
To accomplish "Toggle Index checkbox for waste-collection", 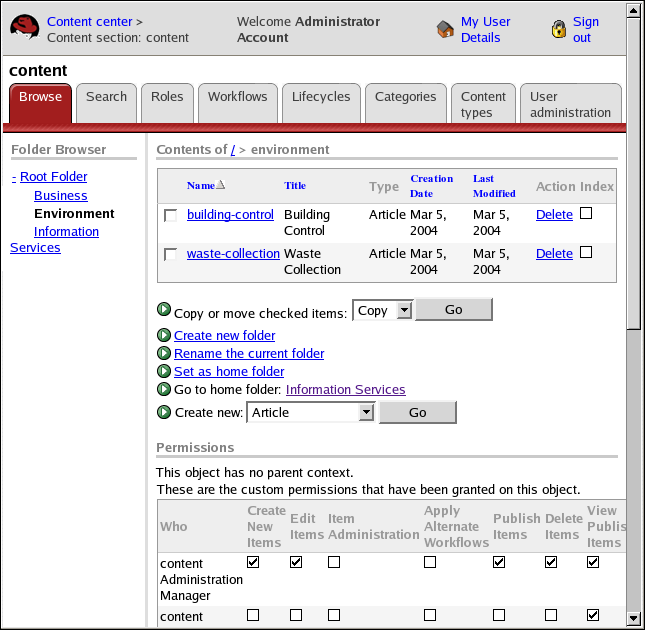I will tap(586, 252).
